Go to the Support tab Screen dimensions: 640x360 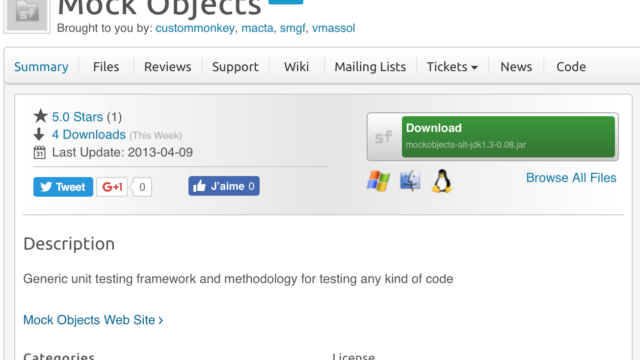click(x=235, y=67)
